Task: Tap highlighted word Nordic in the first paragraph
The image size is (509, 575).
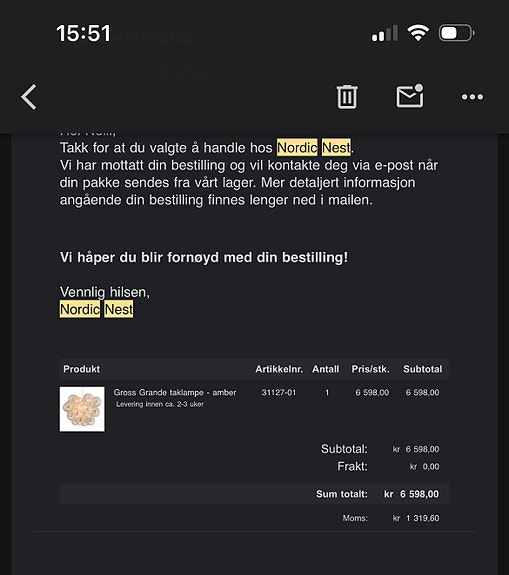Action: pyautogui.click(x=297, y=148)
